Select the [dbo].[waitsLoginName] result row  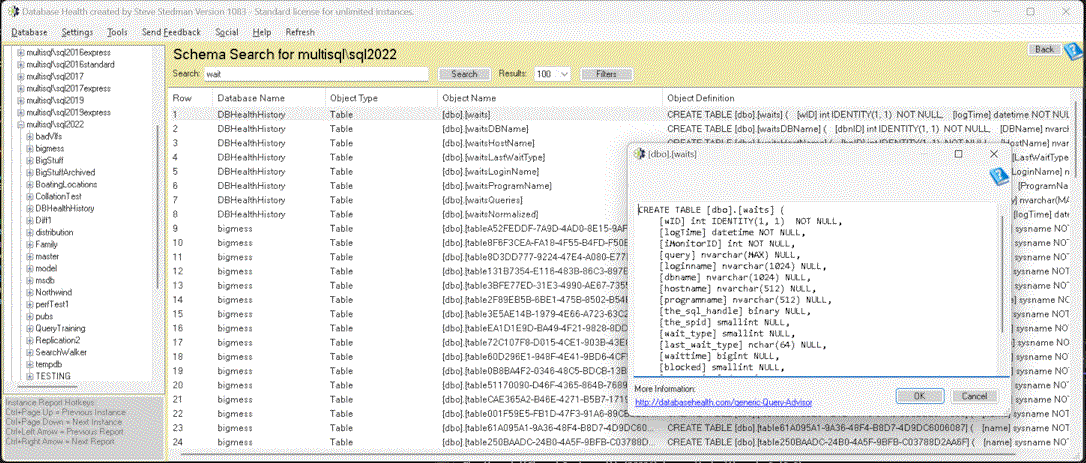pos(398,171)
